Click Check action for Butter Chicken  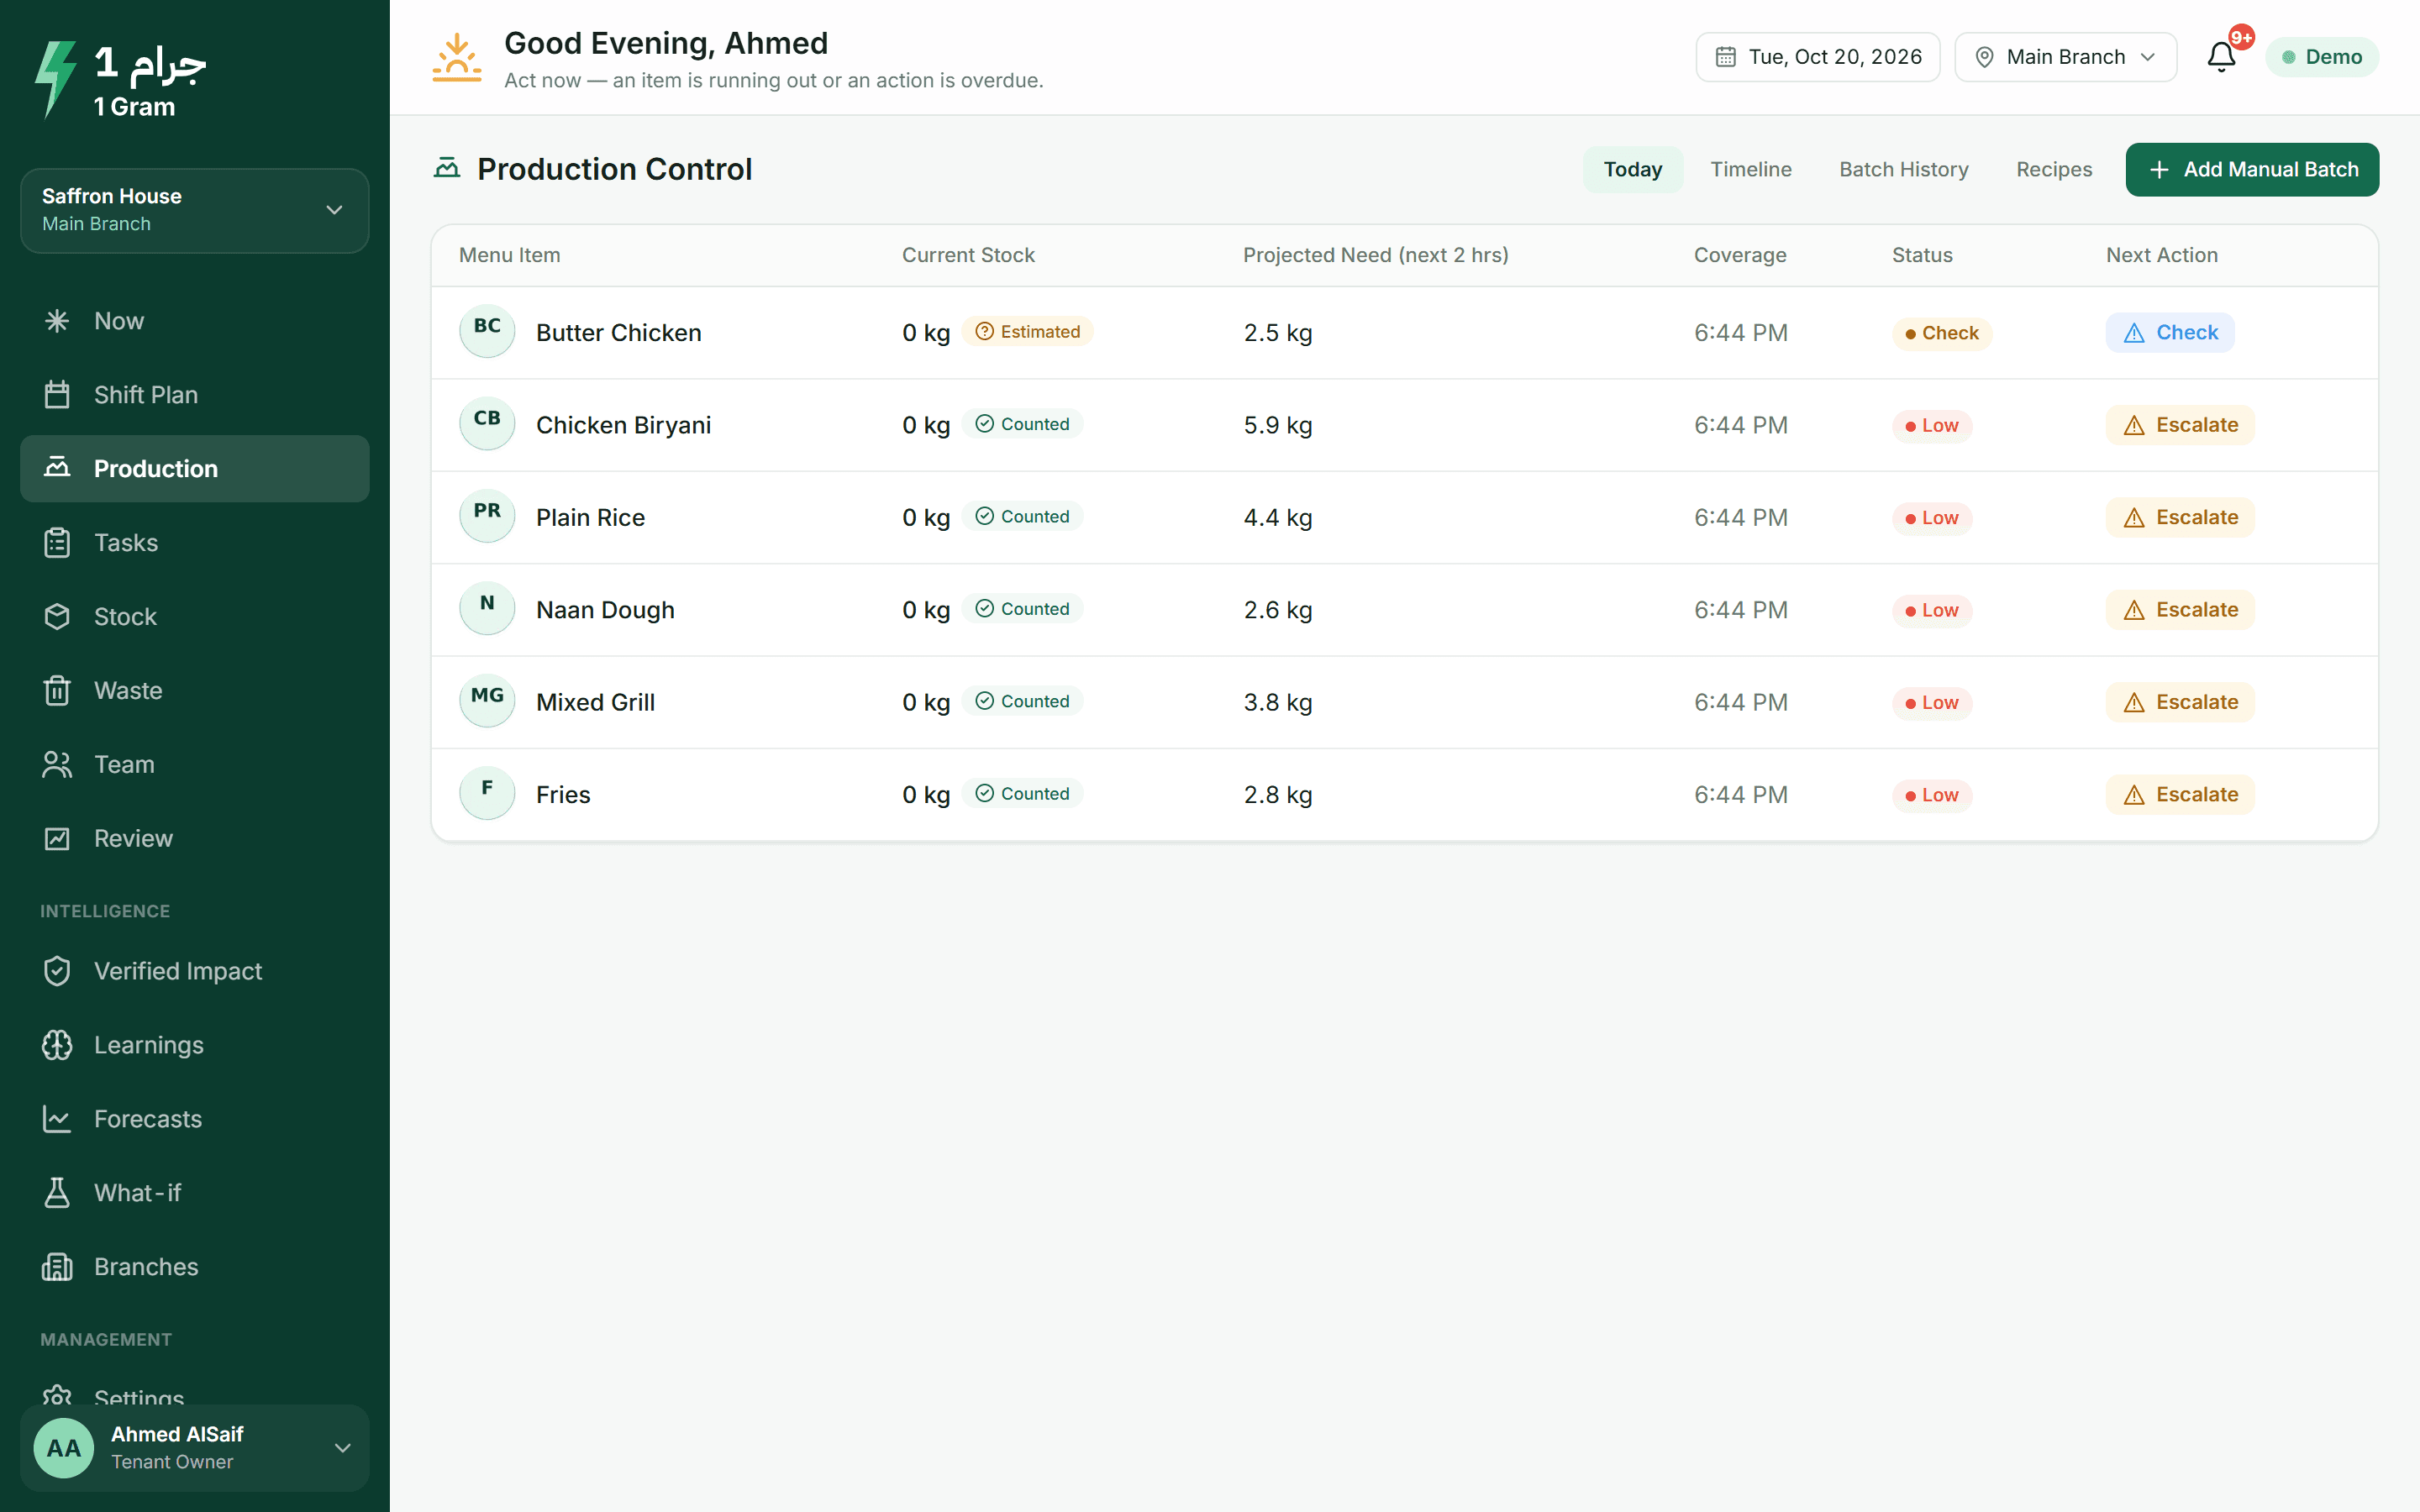pos(2170,333)
